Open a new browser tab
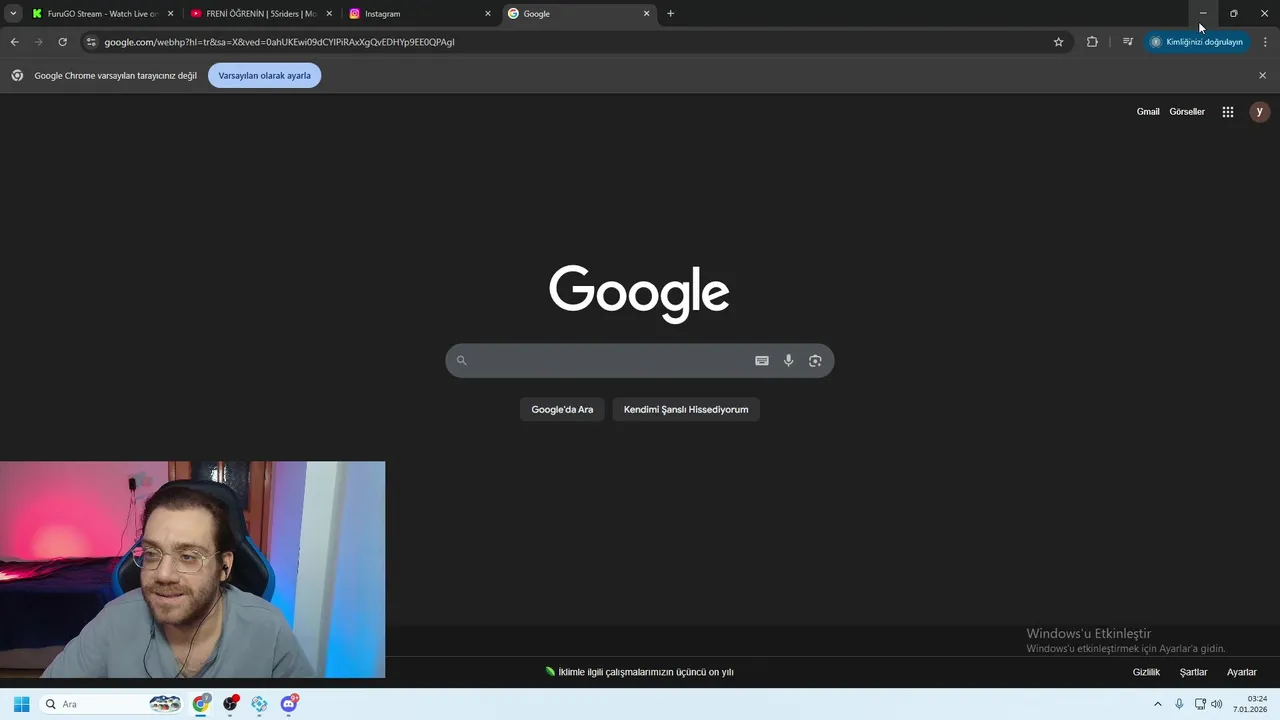 click(x=670, y=14)
